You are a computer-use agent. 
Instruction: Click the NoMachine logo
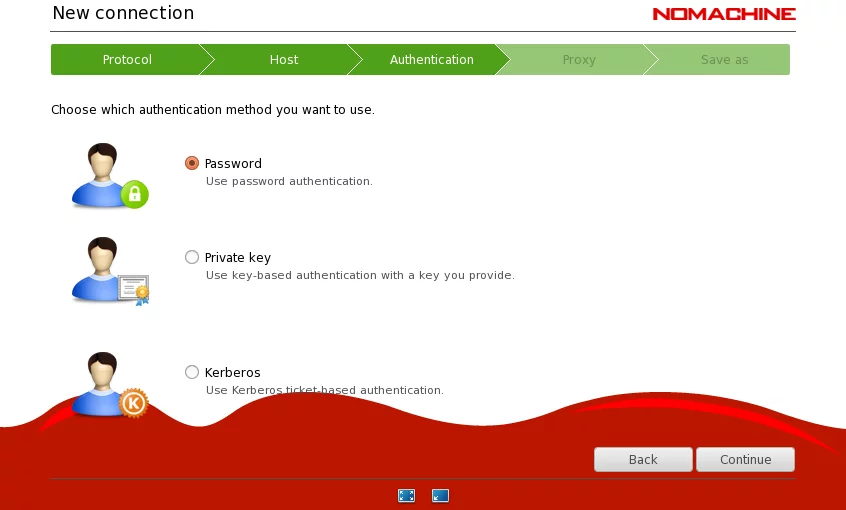[x=724, y=14]
